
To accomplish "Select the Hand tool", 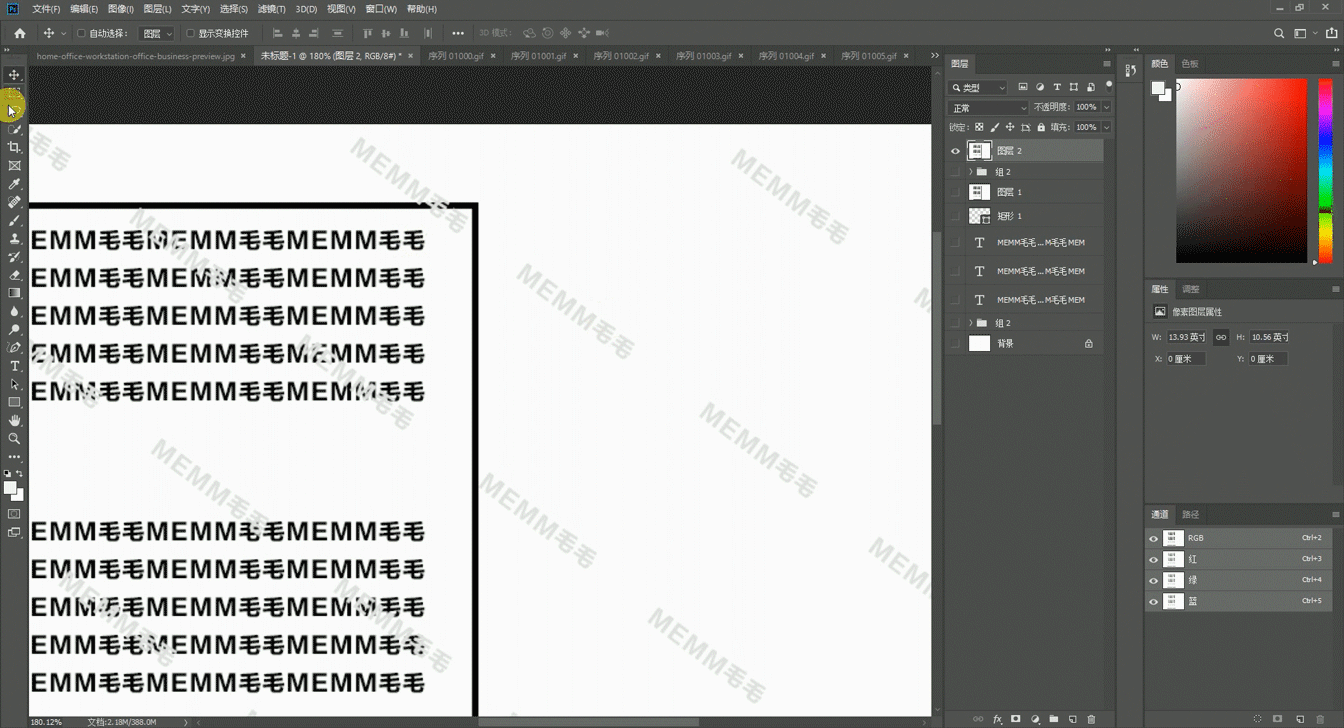I will click(14, 420).
